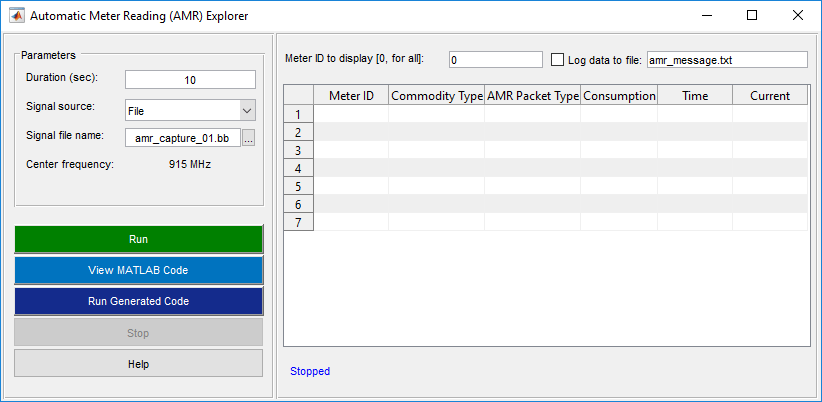Maximize the AMR Explorer window
Viewport: 822px width, 402px height.
coord(752,16)
